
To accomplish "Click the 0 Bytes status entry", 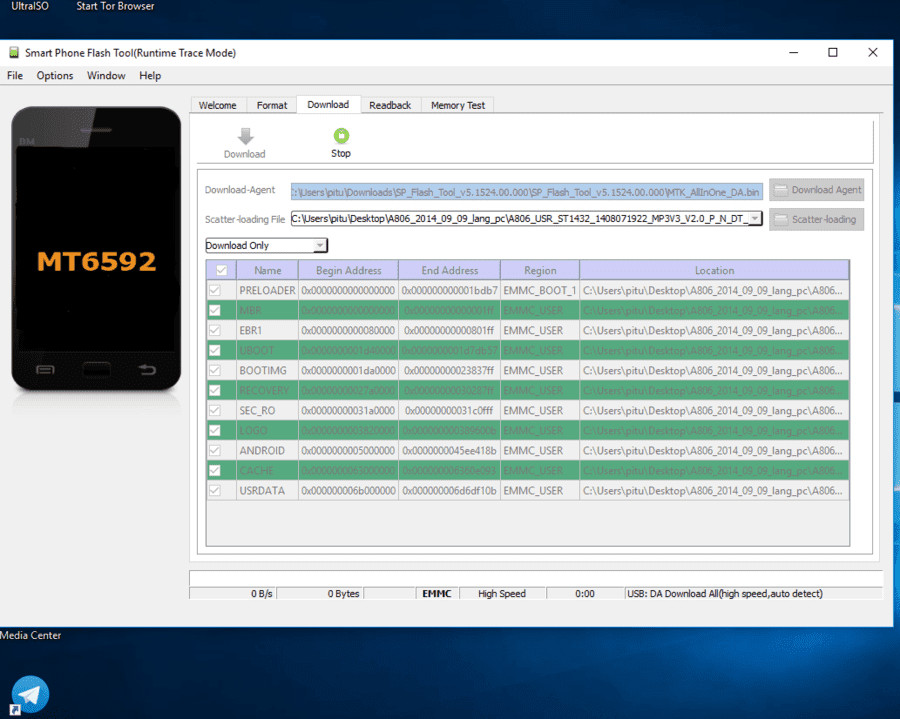I will click(x=320, y=594).
